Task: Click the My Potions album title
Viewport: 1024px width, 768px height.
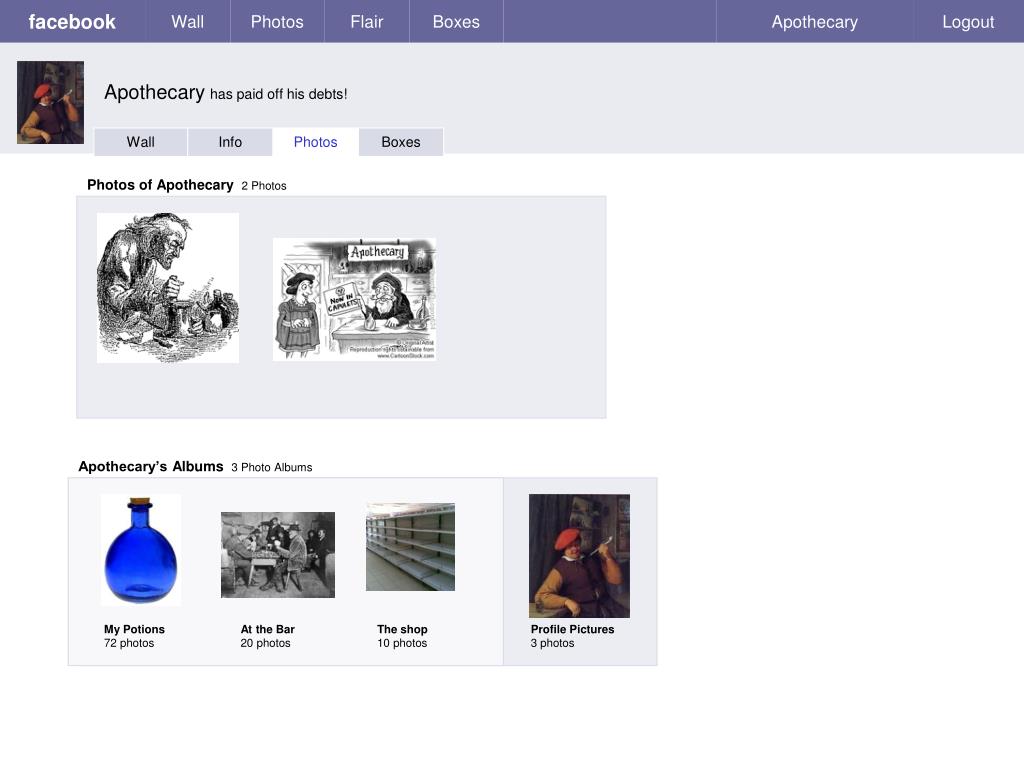Action: [x=134, y=629]
